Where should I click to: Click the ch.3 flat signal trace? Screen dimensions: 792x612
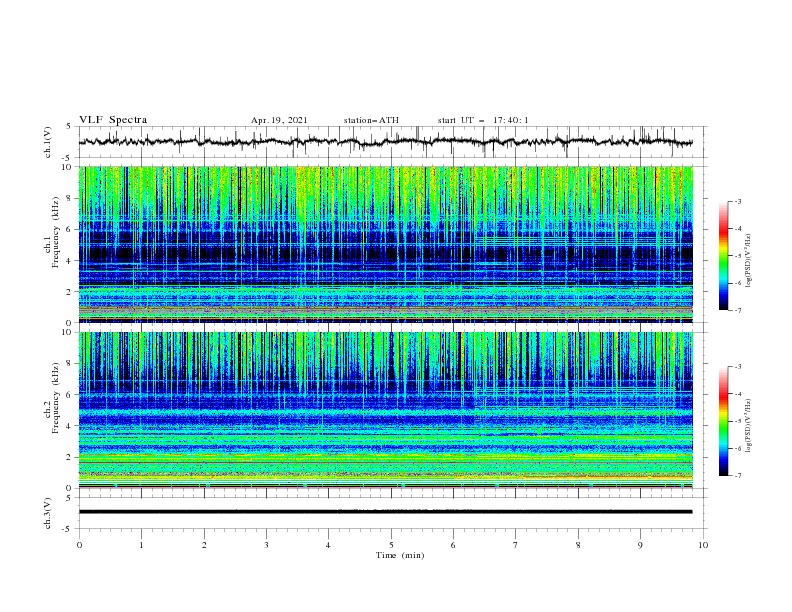(385, 512)
